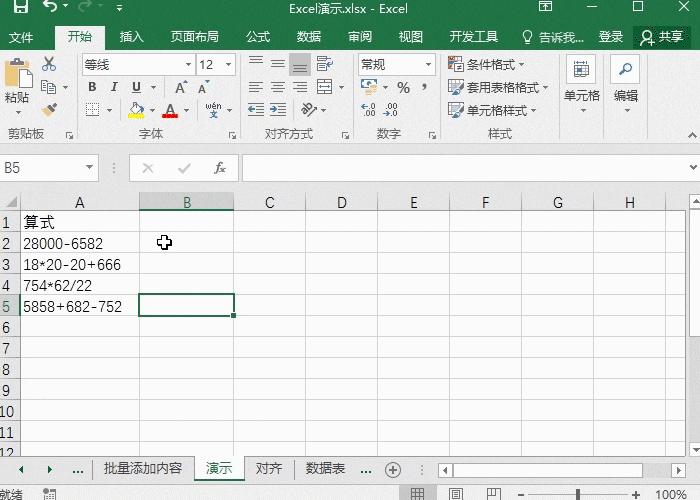Click the Undo arrow icon
700x500 pixels.
50,6
